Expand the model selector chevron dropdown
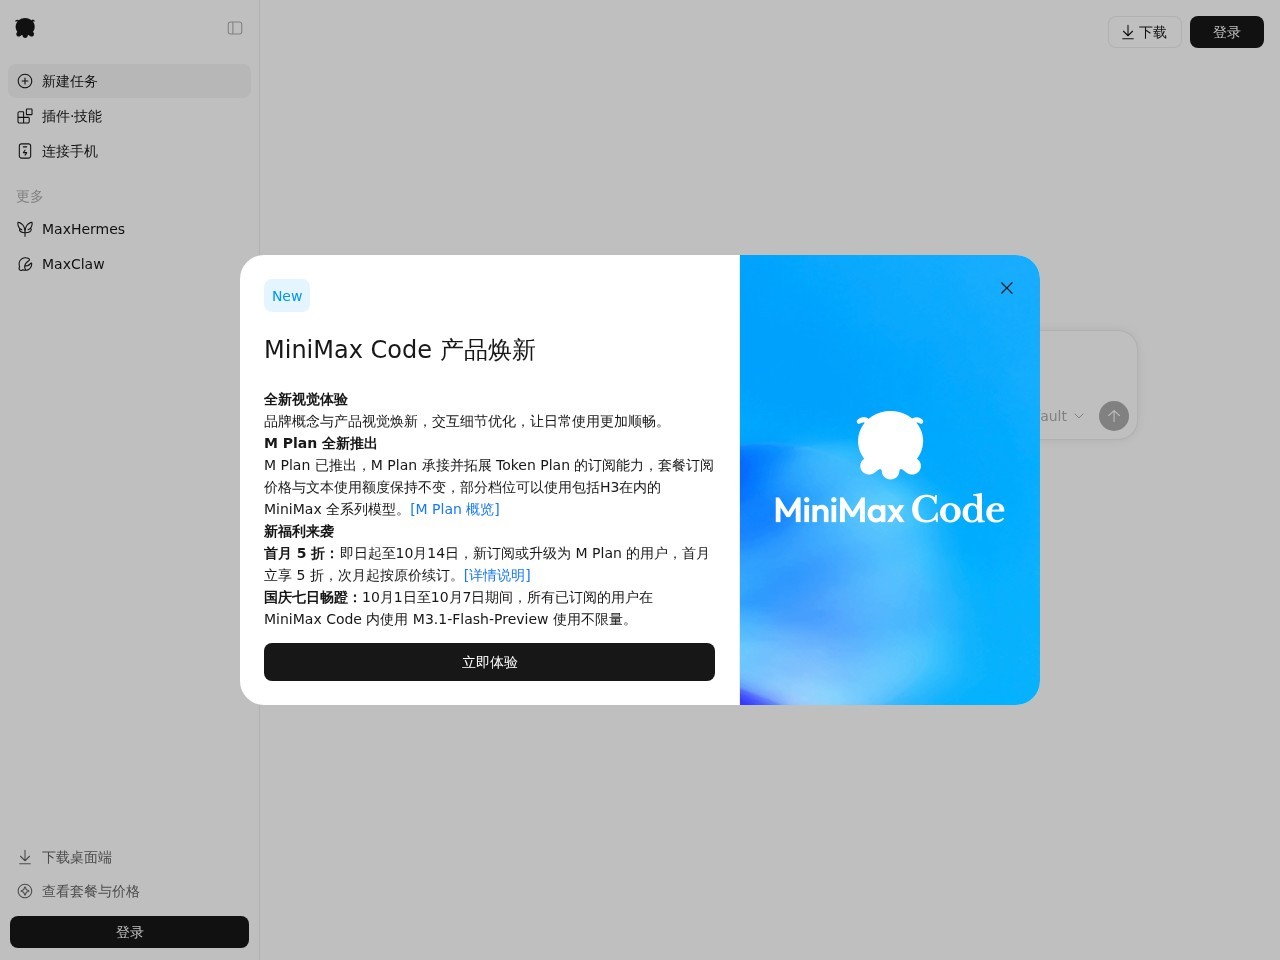This screenshot has width=1280, height=960. coord(1079,416)
